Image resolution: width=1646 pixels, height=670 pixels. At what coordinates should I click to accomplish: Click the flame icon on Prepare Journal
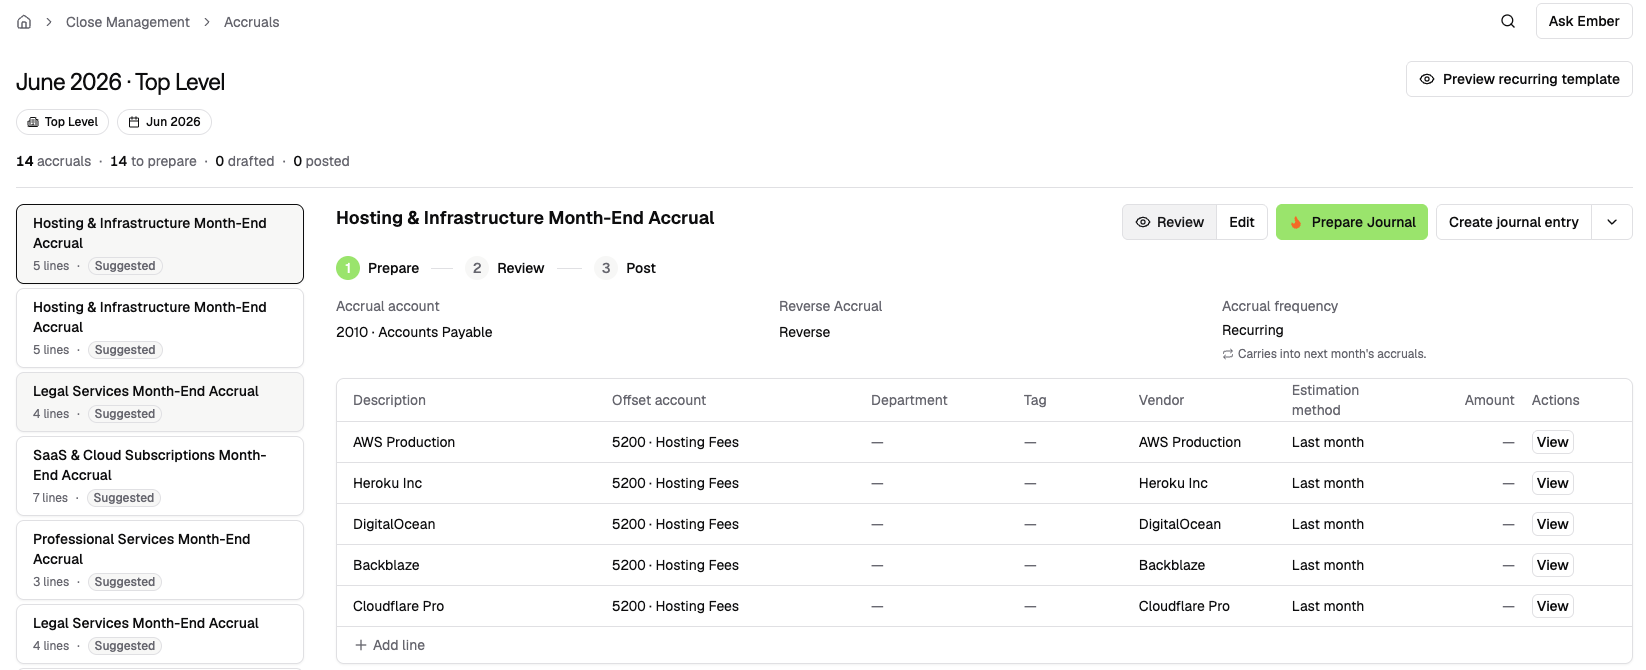[x=1296, y=222]
